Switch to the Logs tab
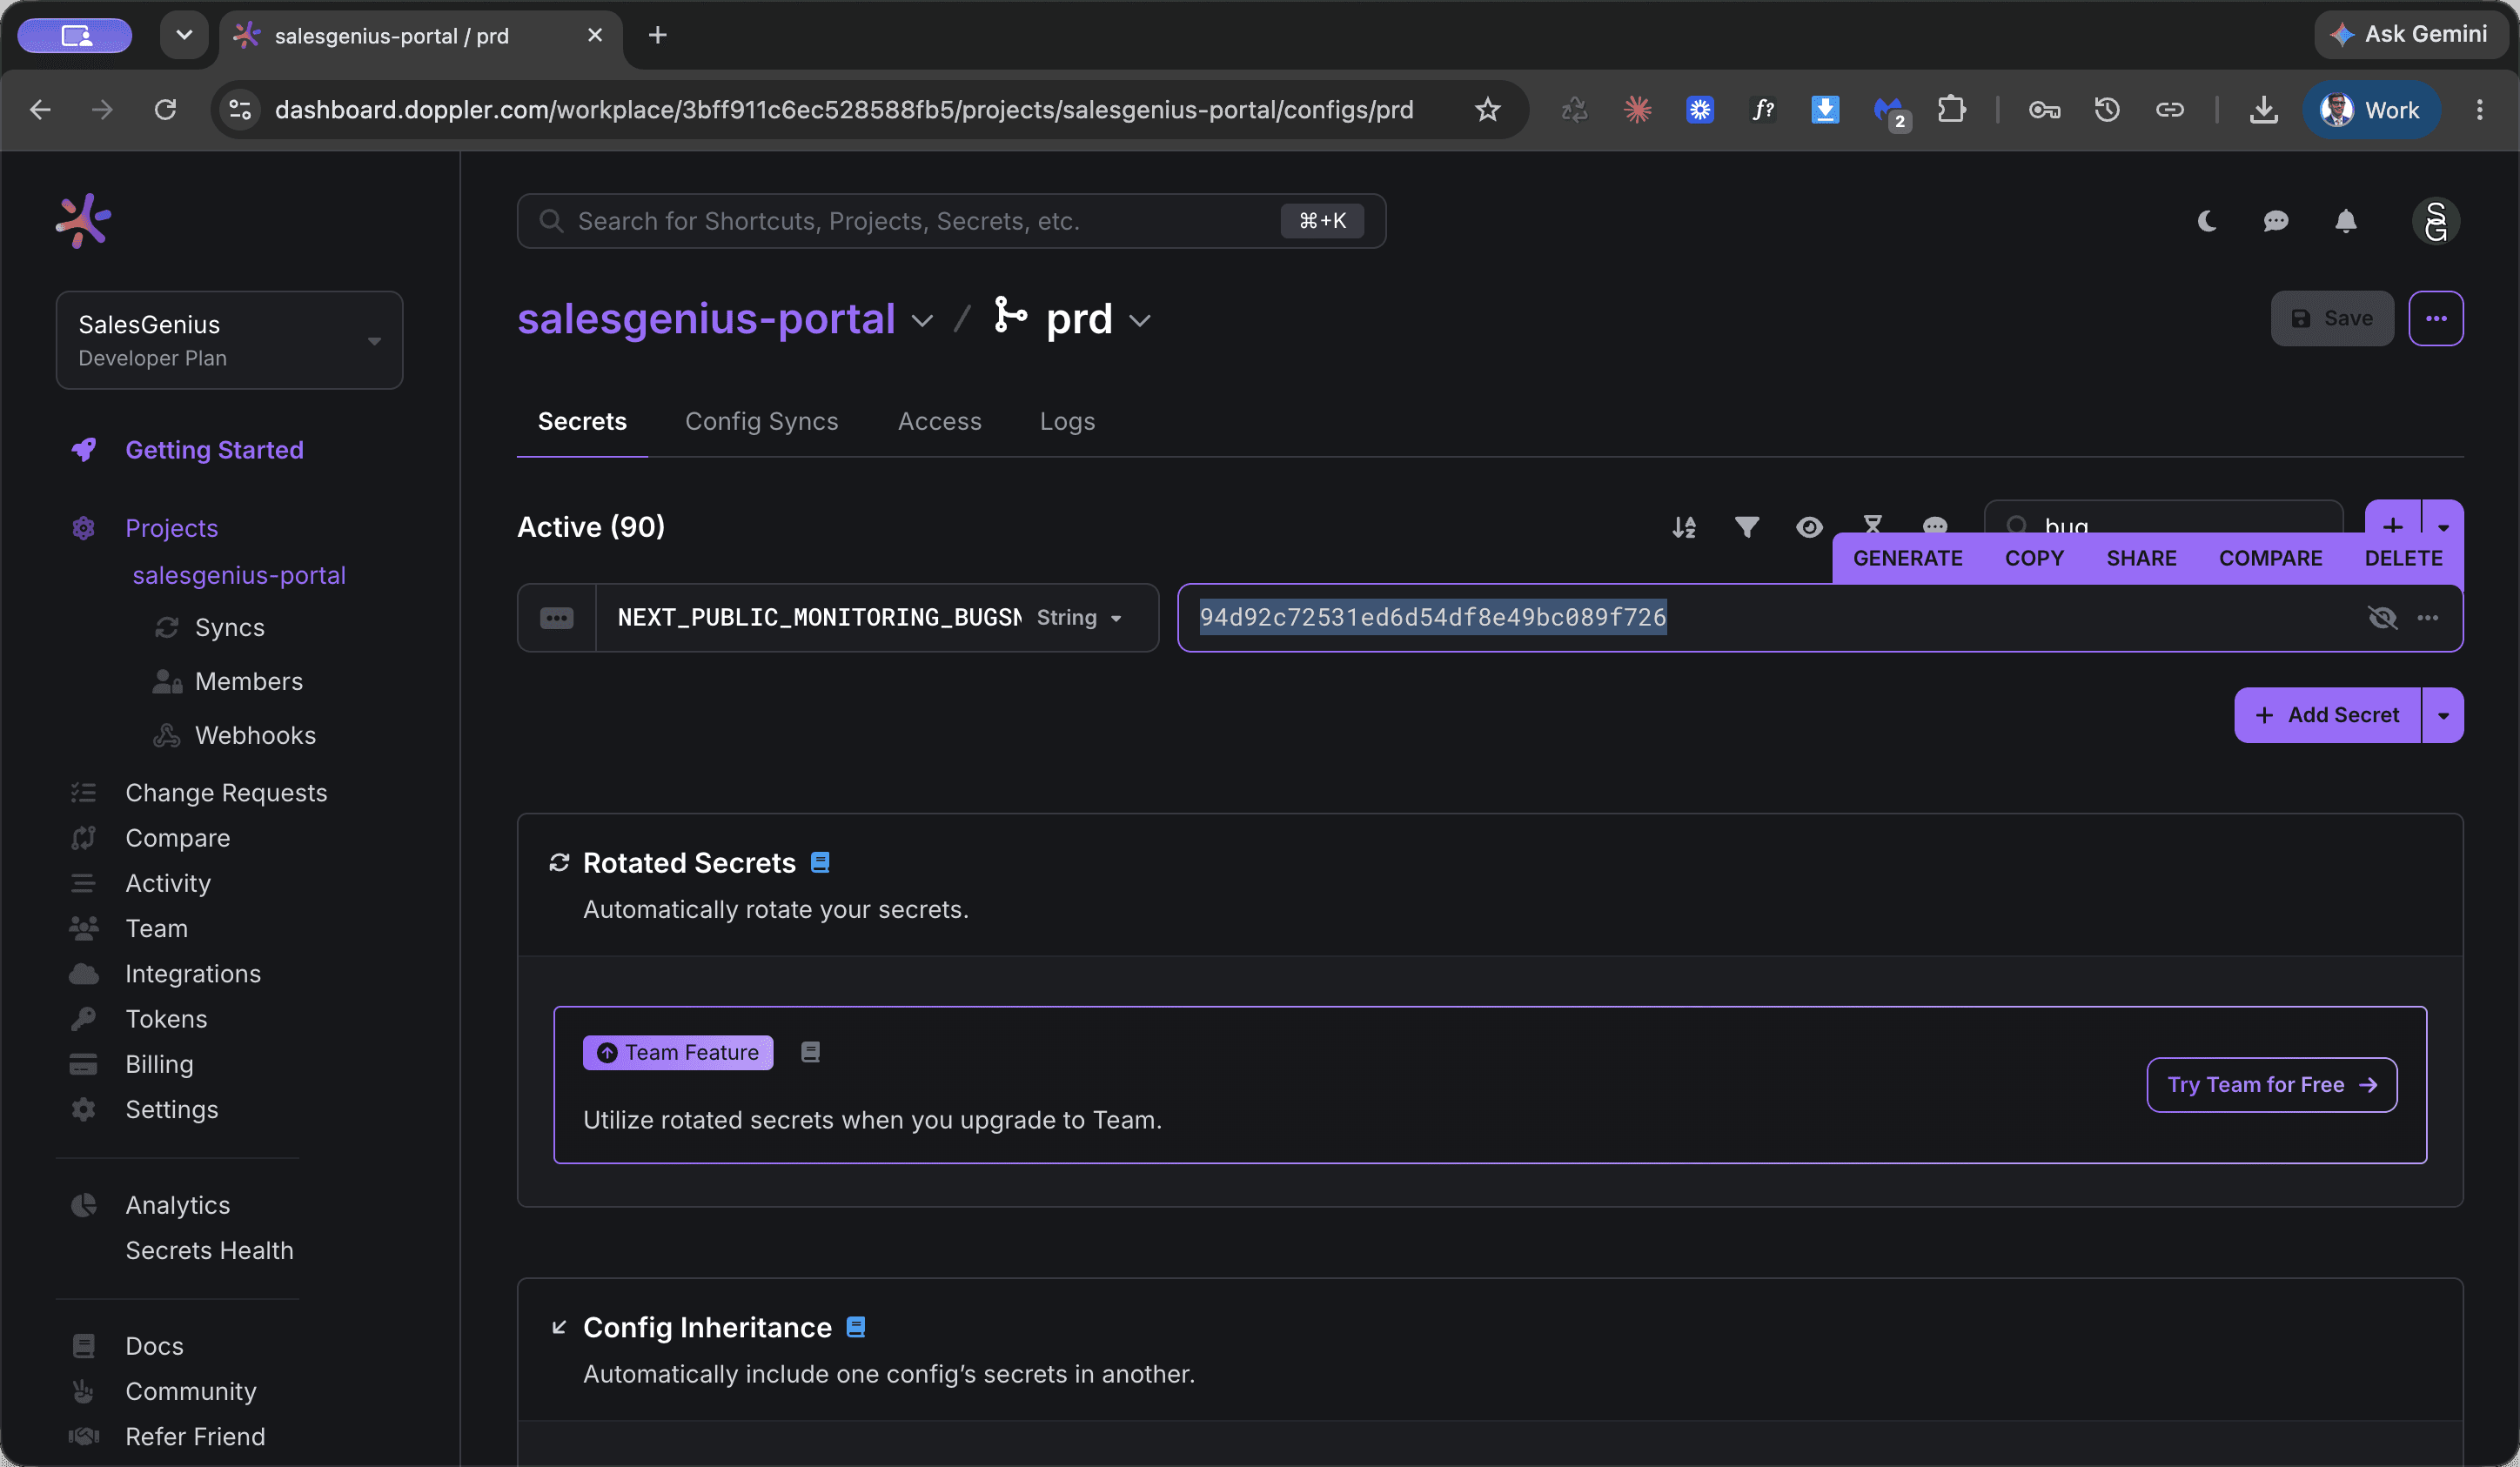 tap(1067, 422)
